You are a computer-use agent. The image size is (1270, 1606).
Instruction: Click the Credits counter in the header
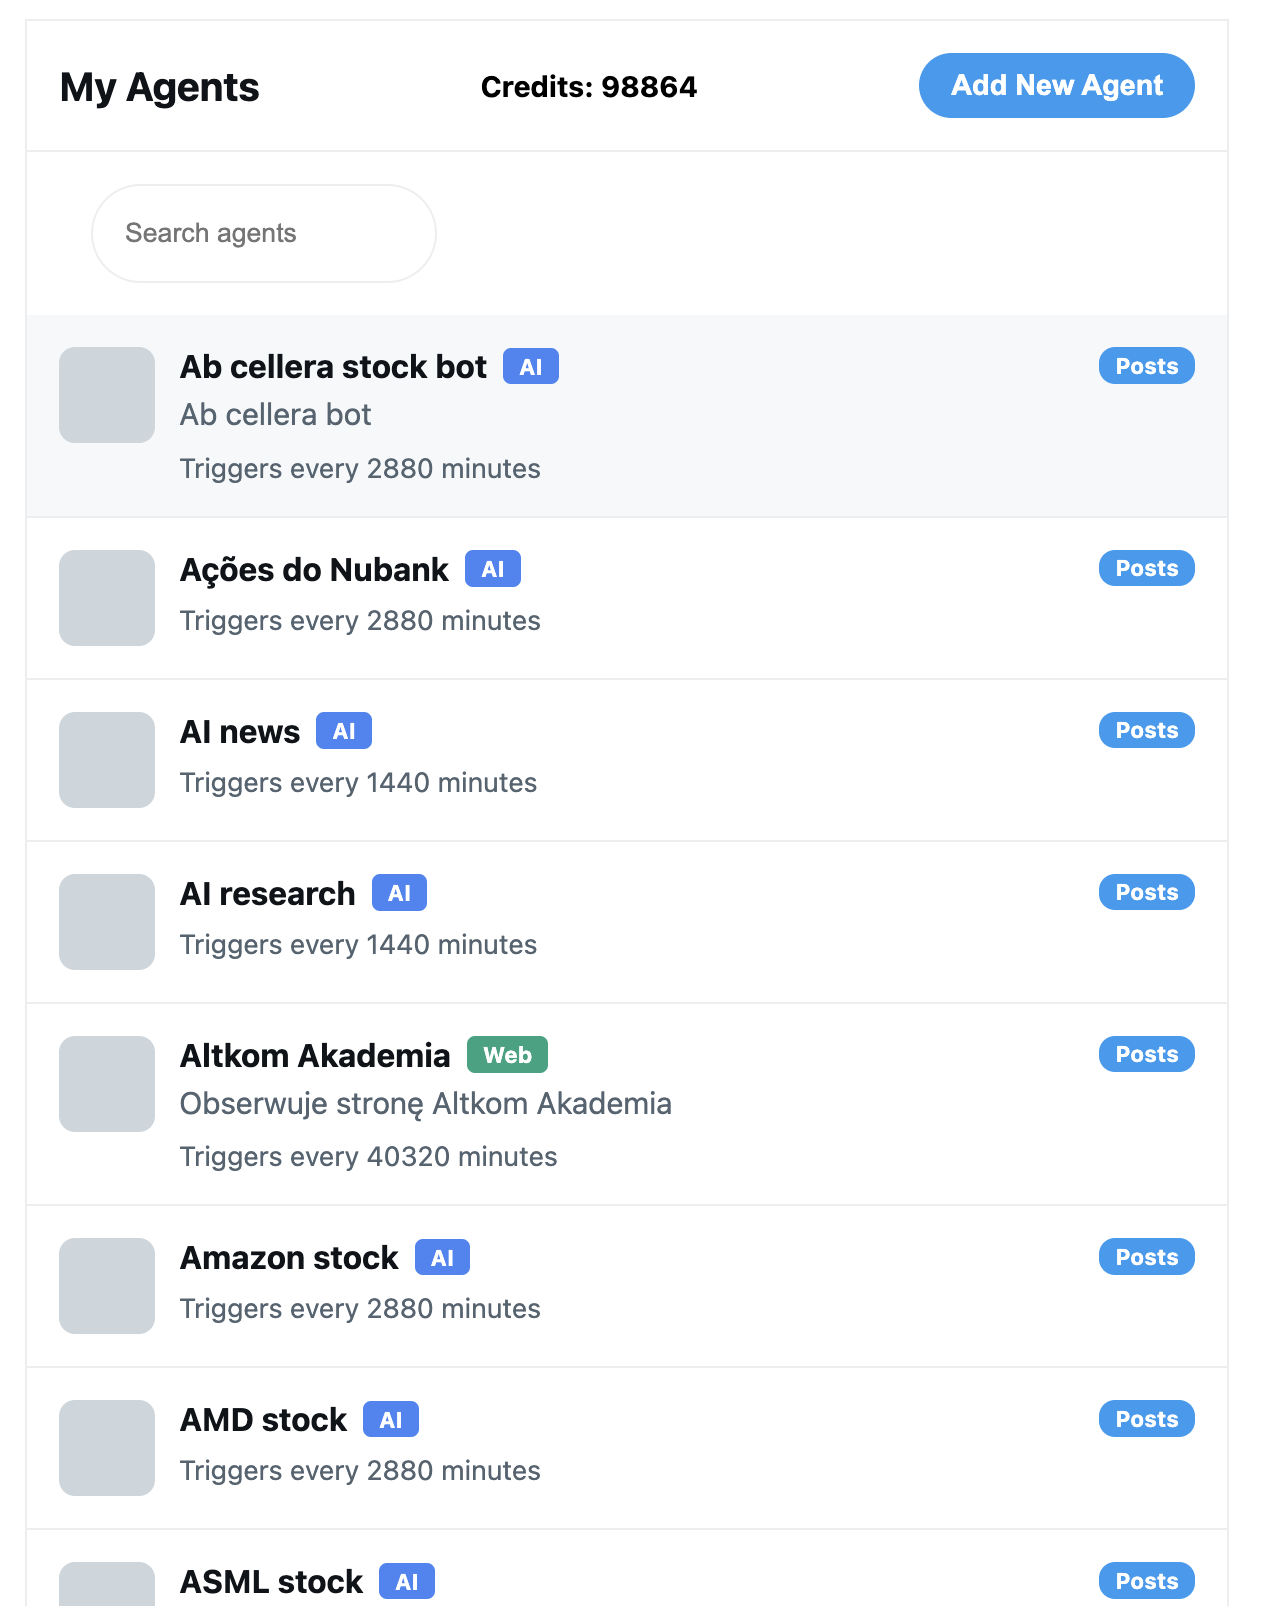point(589,86)
